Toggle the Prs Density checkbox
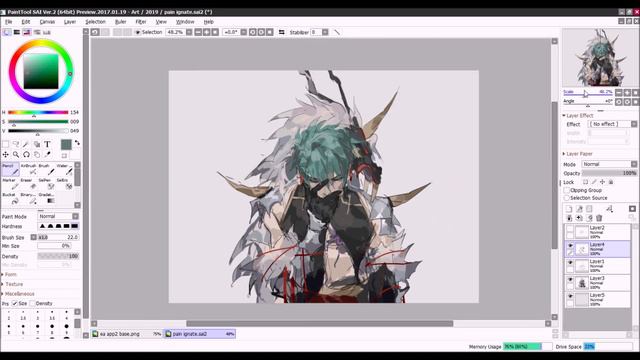The height and width of the screenshot is (360, 640). [32, 303]
